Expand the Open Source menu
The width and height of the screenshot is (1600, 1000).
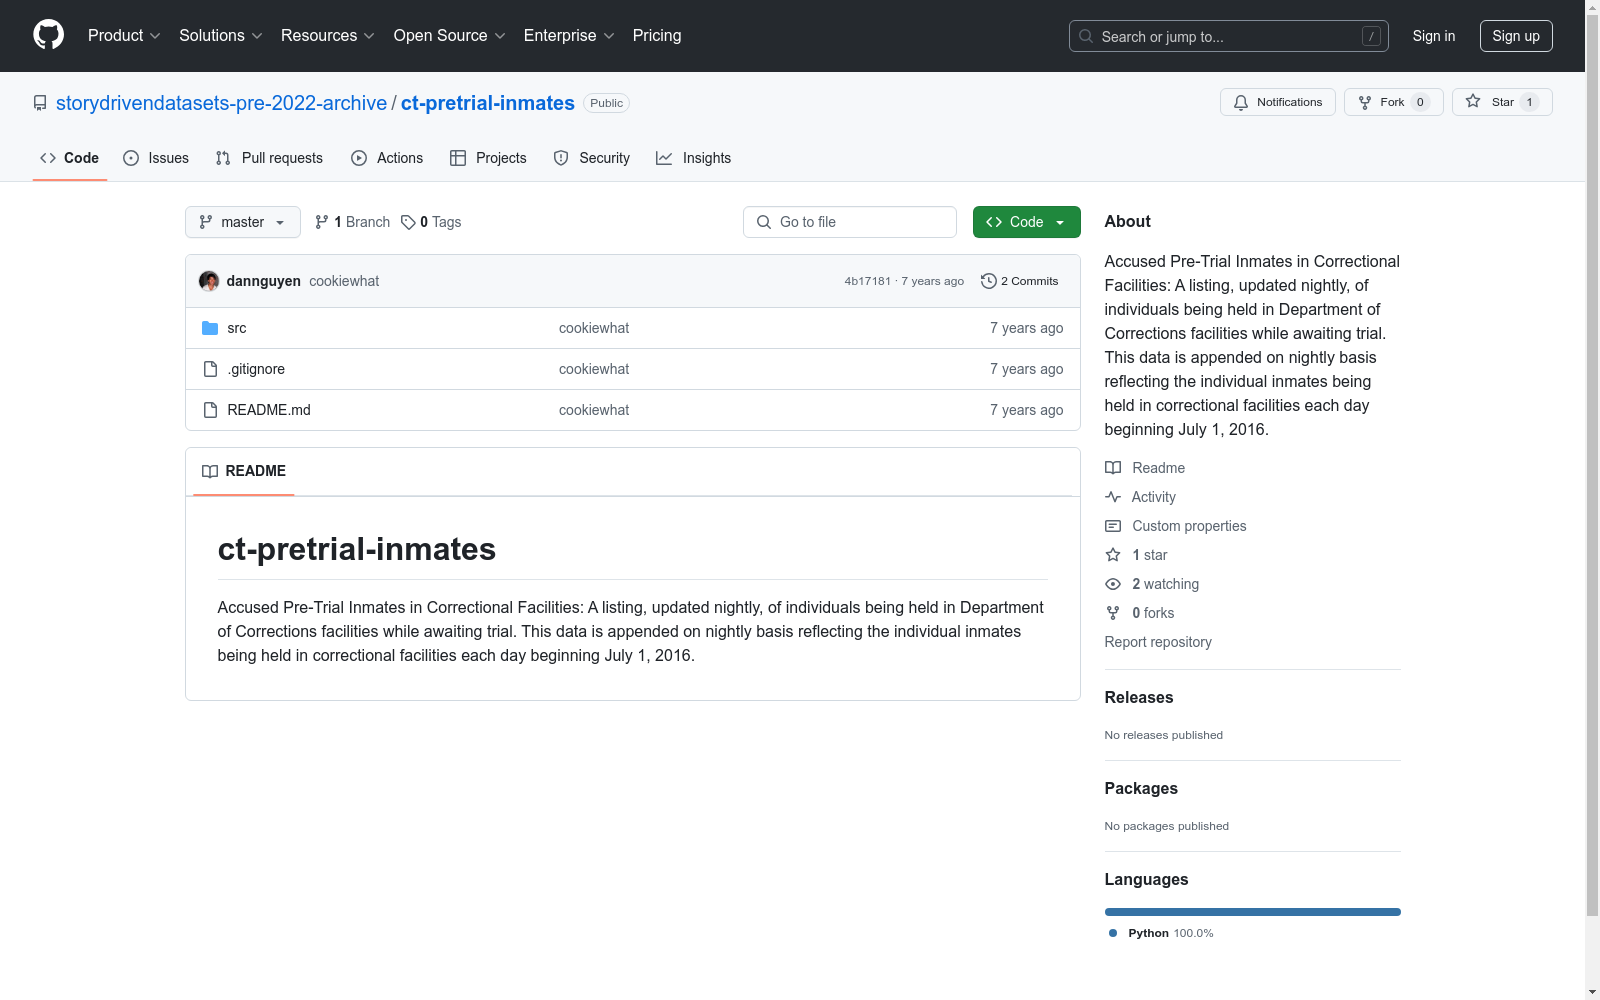click(450, 35)
